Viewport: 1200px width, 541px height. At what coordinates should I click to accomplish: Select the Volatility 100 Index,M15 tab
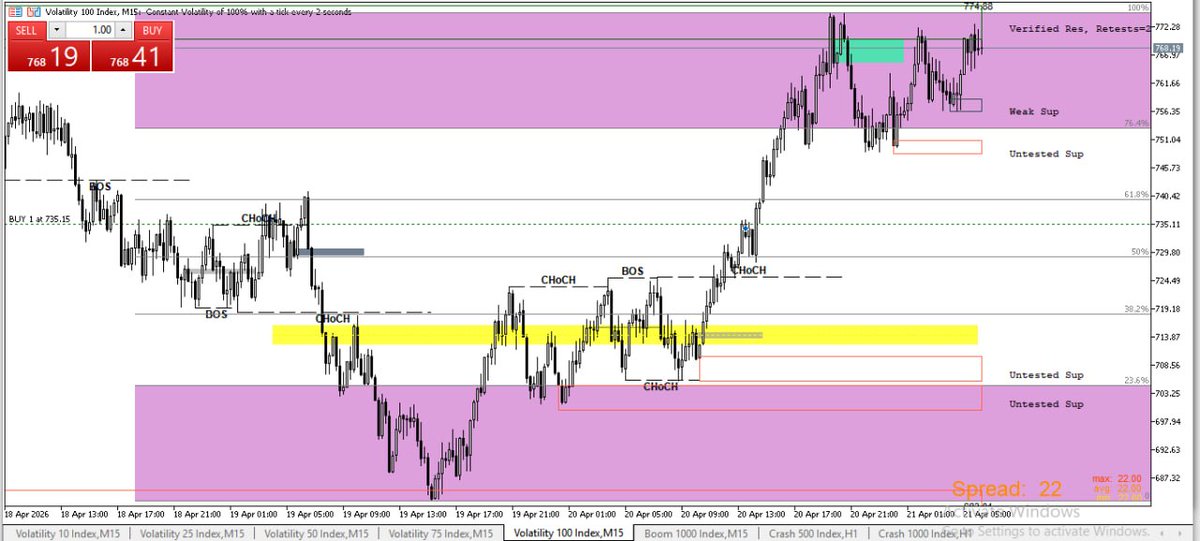click(569, 533)
